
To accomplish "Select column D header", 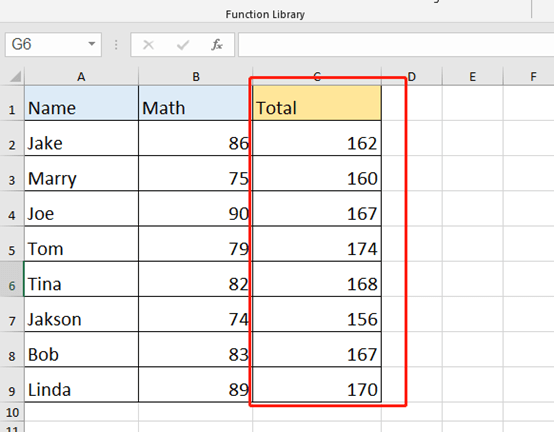I will pos(412,76).
